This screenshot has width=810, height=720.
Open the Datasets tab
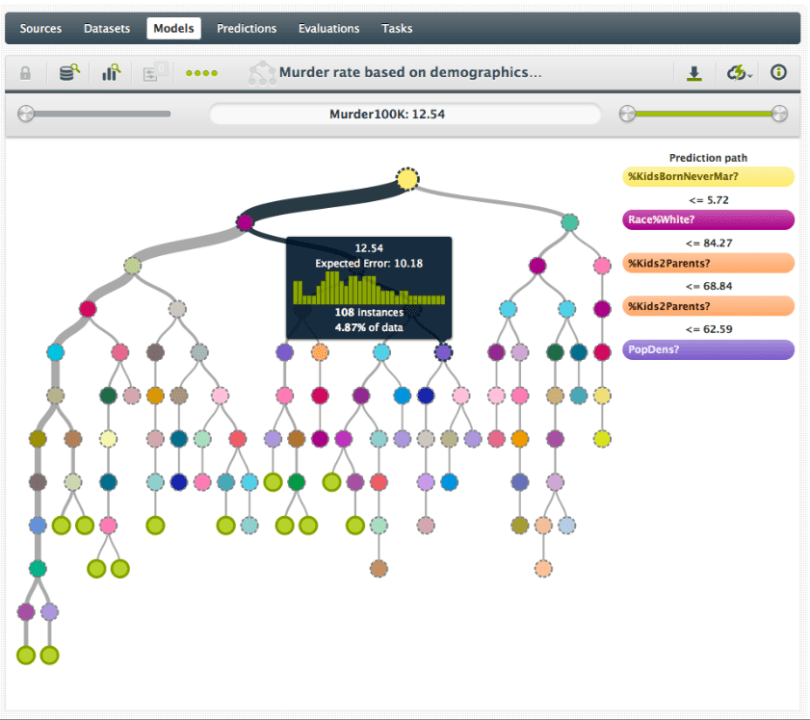(x=107, y=28)
